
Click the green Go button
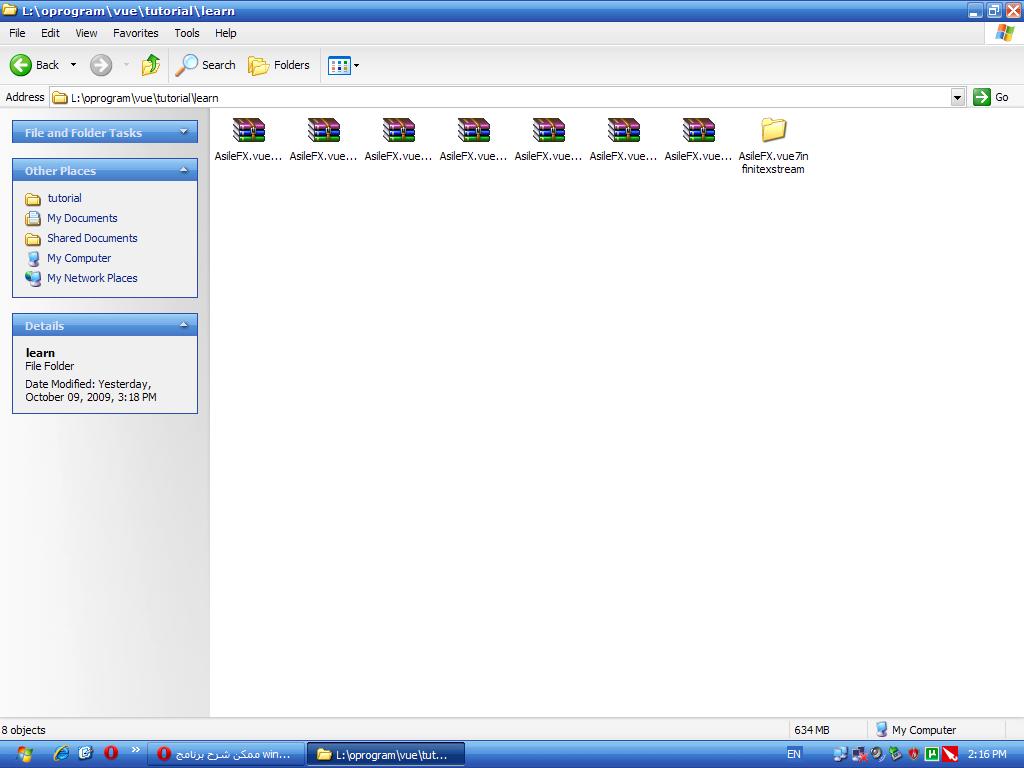point(991,97)
